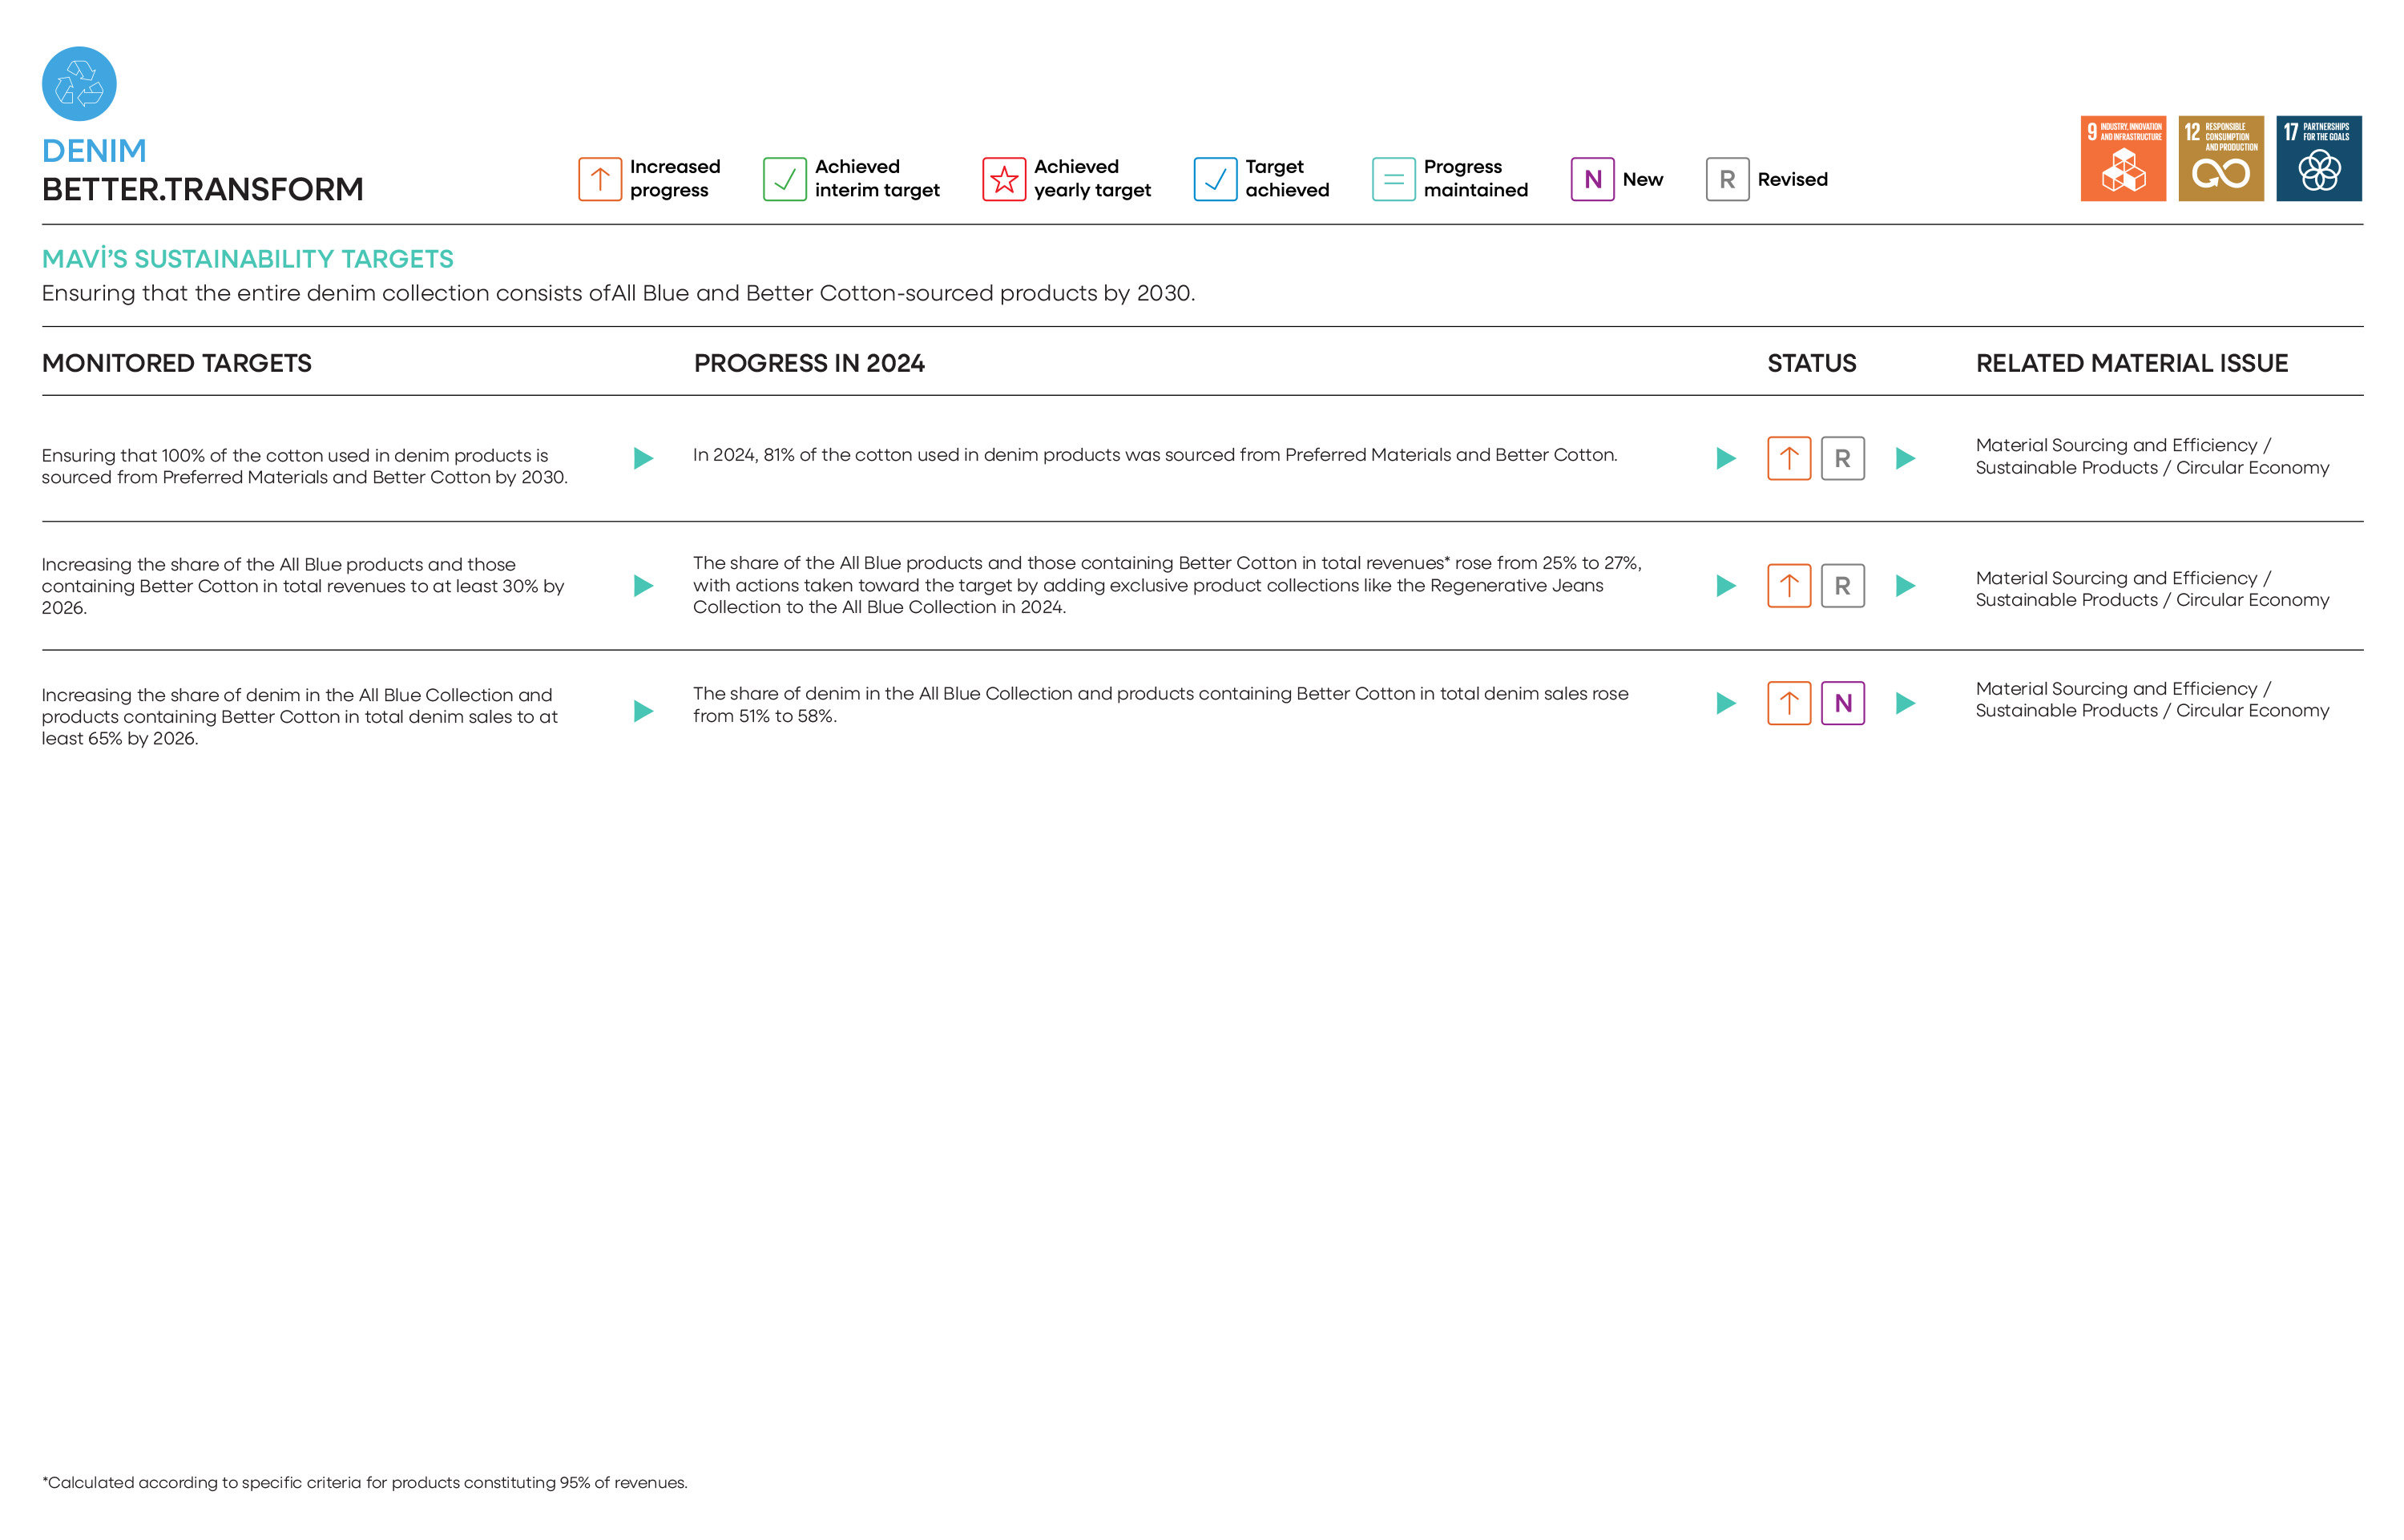Click the Achieved yearly target star icon

(1003, 179)
